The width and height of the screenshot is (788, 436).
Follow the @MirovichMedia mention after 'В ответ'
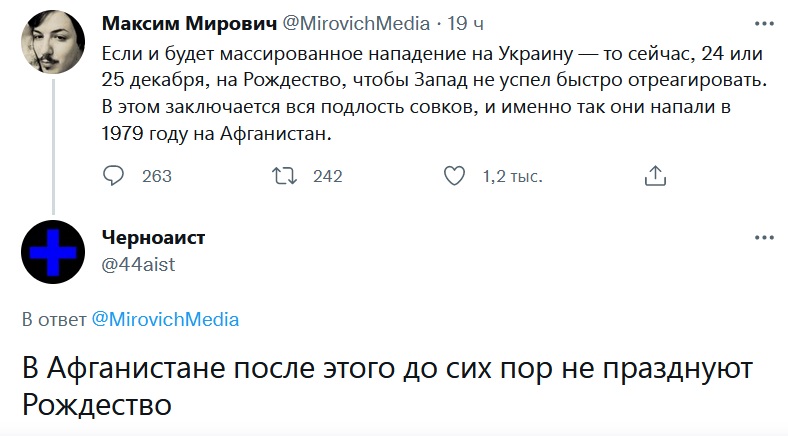coord(165,320)
